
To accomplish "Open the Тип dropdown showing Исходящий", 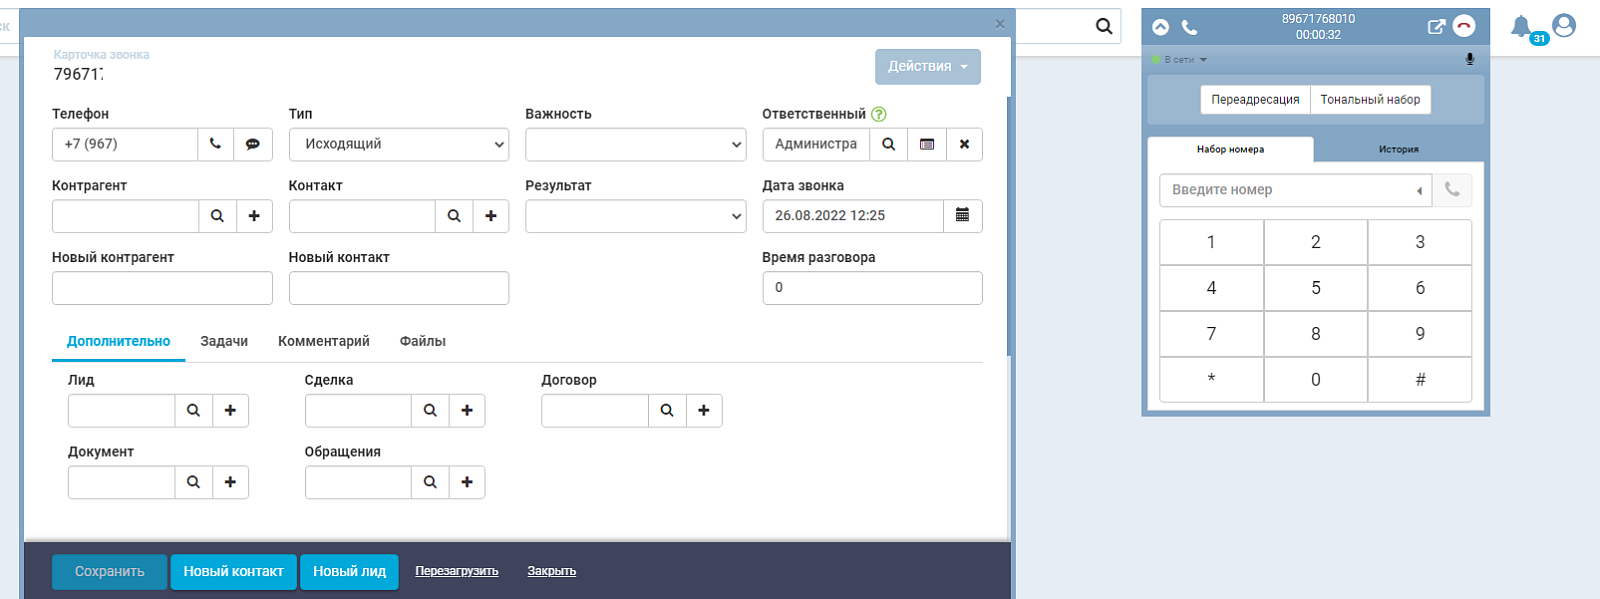I will [399, 144].
